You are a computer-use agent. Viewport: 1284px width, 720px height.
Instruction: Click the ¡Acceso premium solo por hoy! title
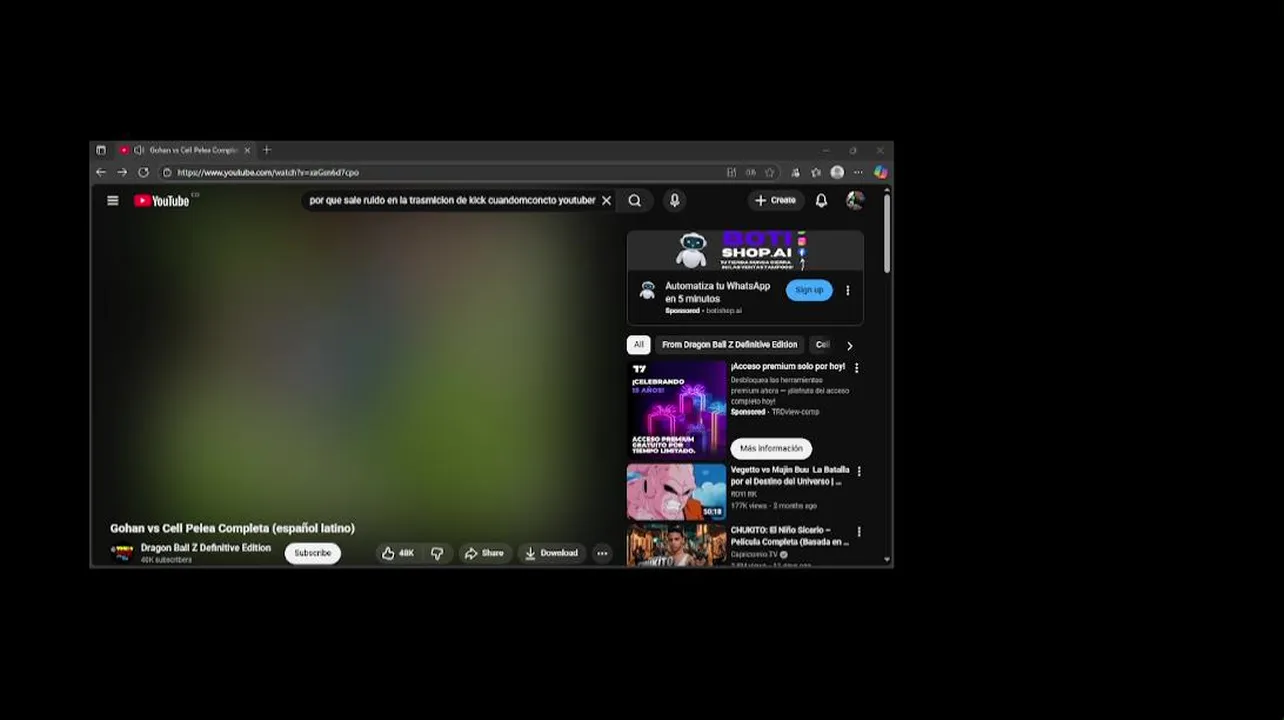click(x=788, y=367)
